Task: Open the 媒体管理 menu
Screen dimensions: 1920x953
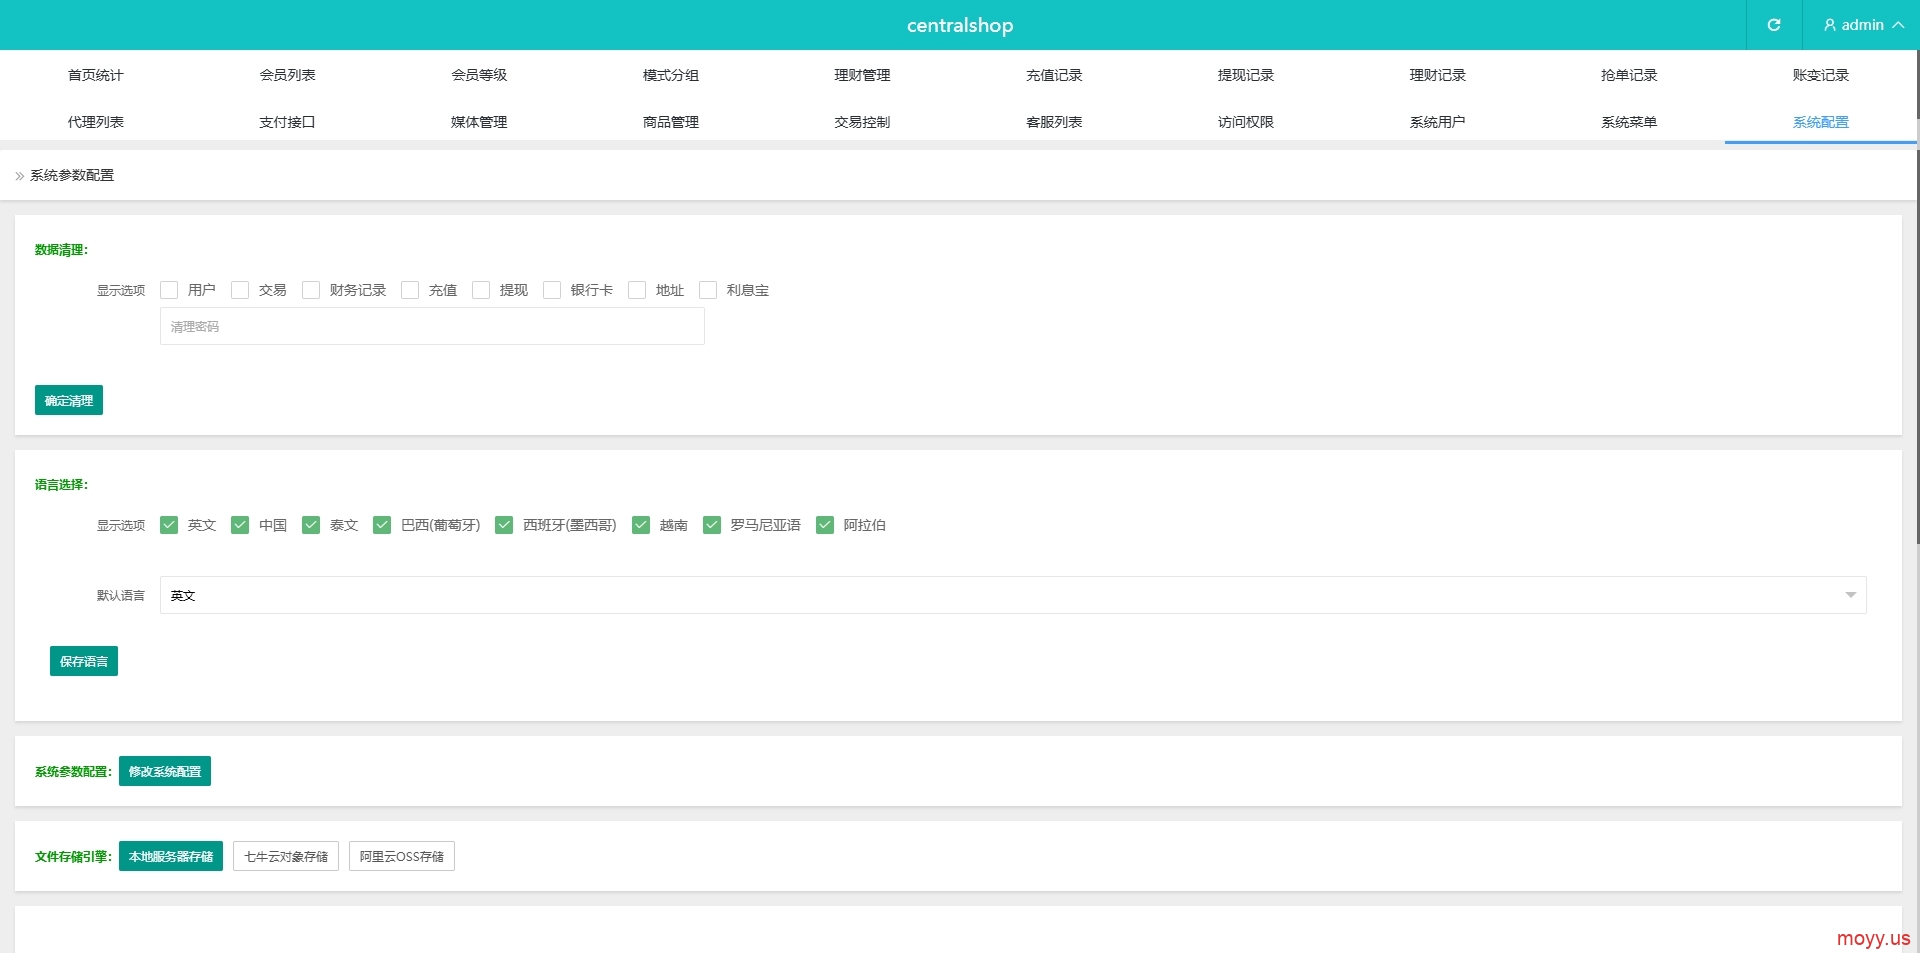Action: (479, 122)
